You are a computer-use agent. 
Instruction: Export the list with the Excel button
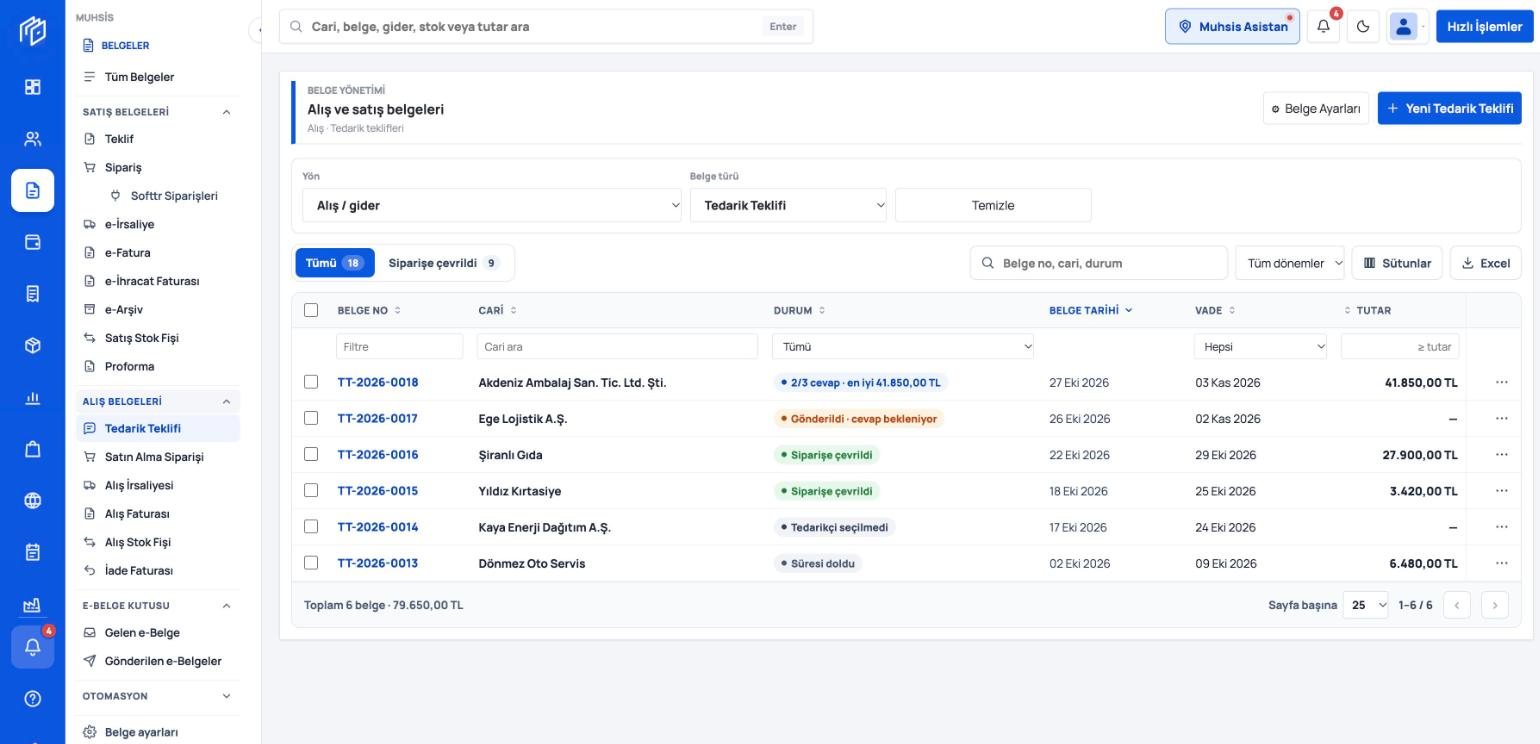1485,263
